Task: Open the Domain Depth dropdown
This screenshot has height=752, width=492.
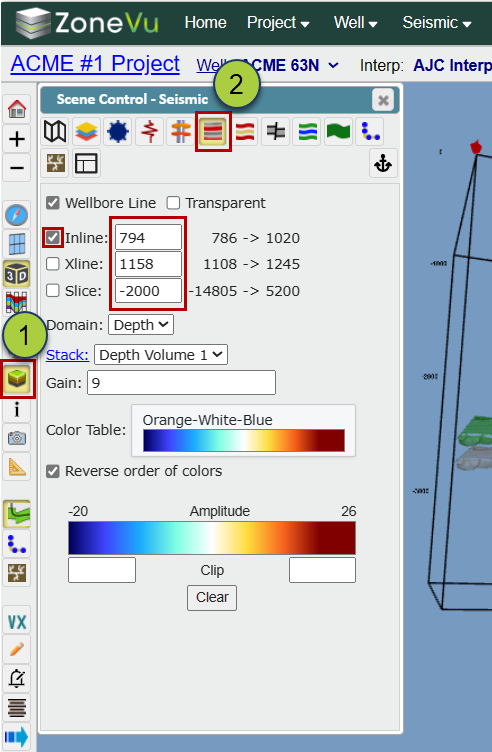Action: pyautogui.click(x=141, y=325)
